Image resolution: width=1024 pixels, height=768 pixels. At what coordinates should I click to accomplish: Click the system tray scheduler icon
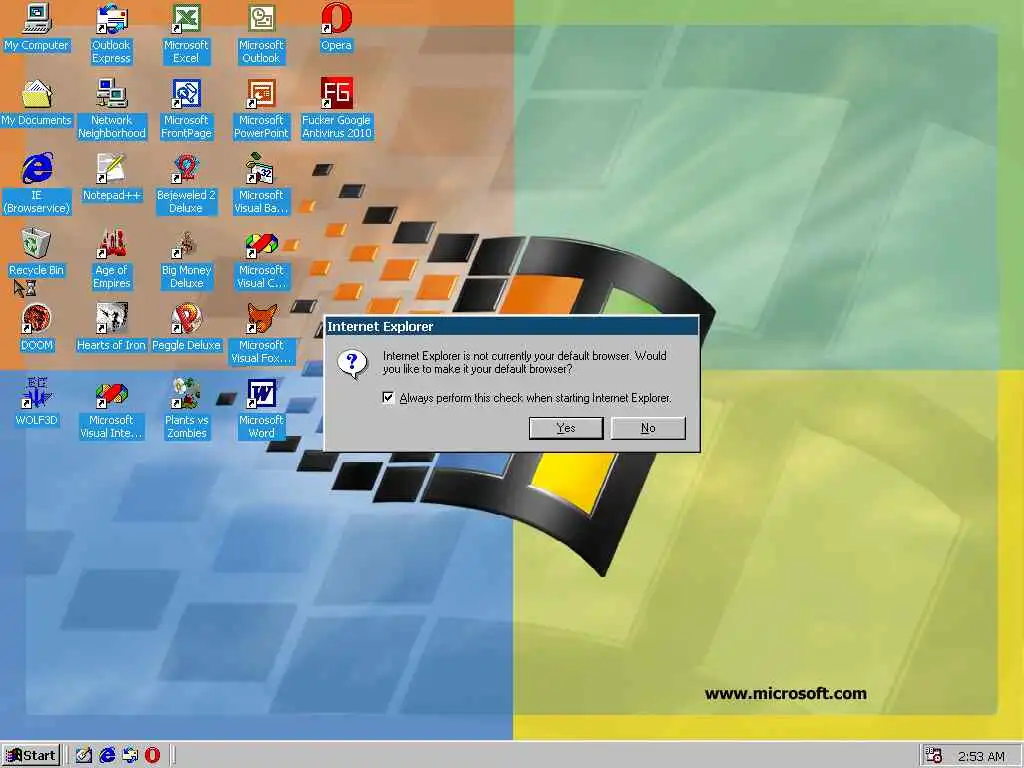(x=934, y=756)
